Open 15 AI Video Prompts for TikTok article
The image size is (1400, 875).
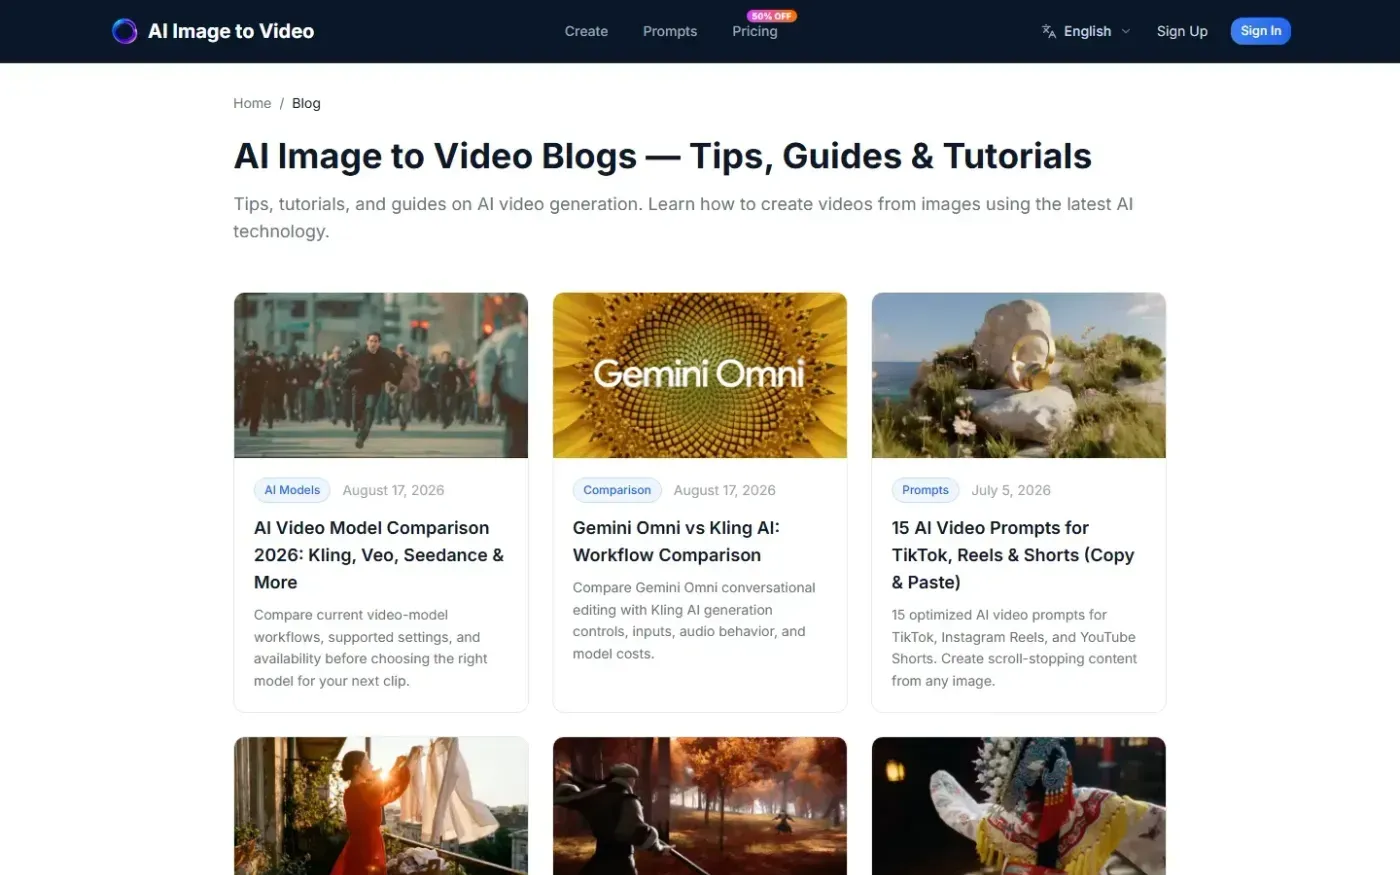tap(1013, 555)
